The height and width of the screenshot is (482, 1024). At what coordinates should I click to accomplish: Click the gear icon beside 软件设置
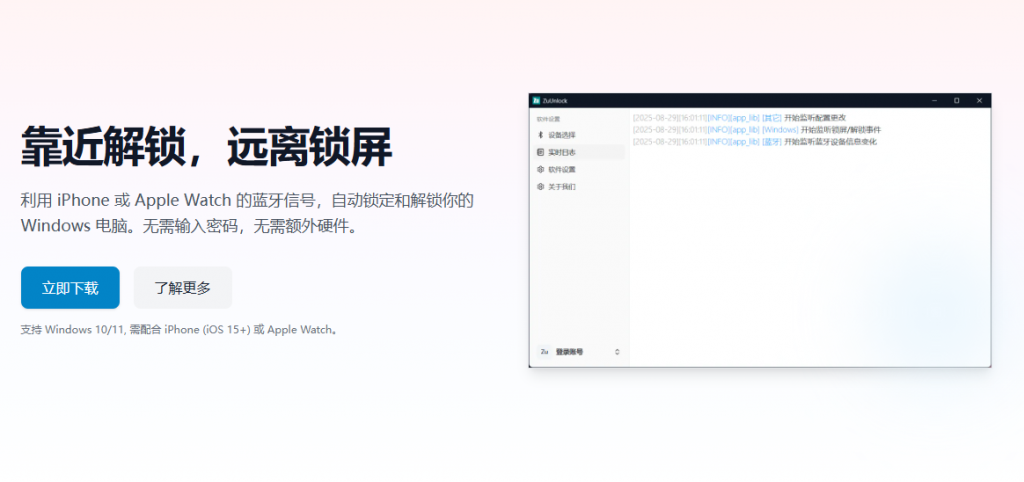(x=540, y=170)
